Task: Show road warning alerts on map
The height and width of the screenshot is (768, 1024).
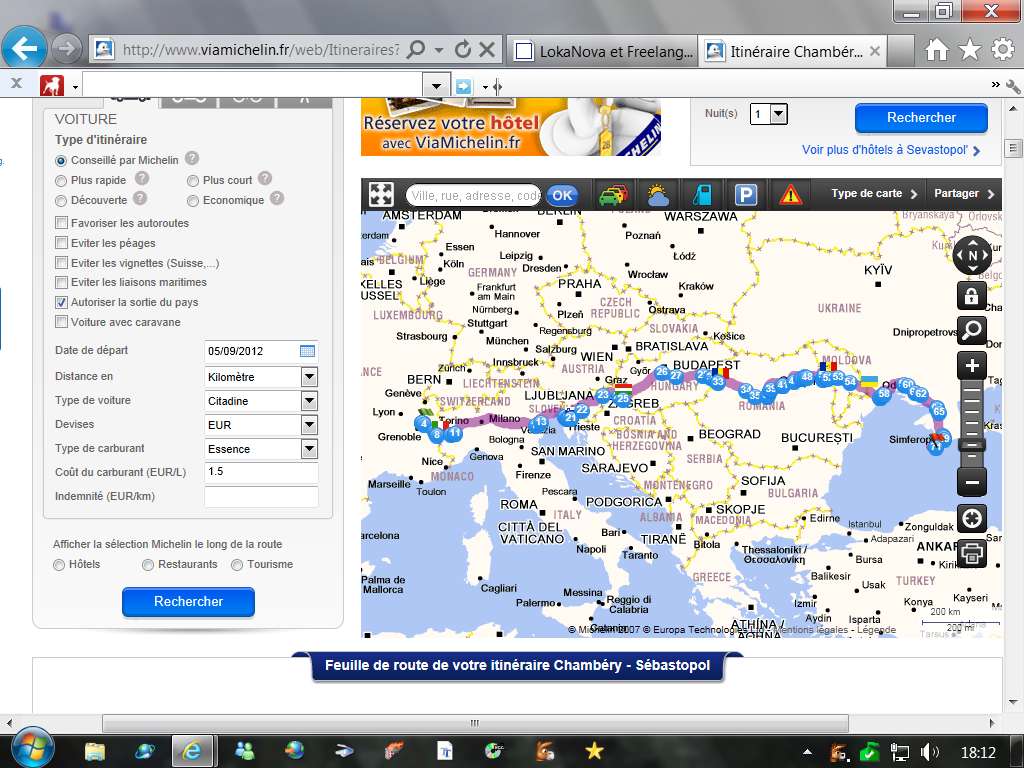Action: [791, 195]
